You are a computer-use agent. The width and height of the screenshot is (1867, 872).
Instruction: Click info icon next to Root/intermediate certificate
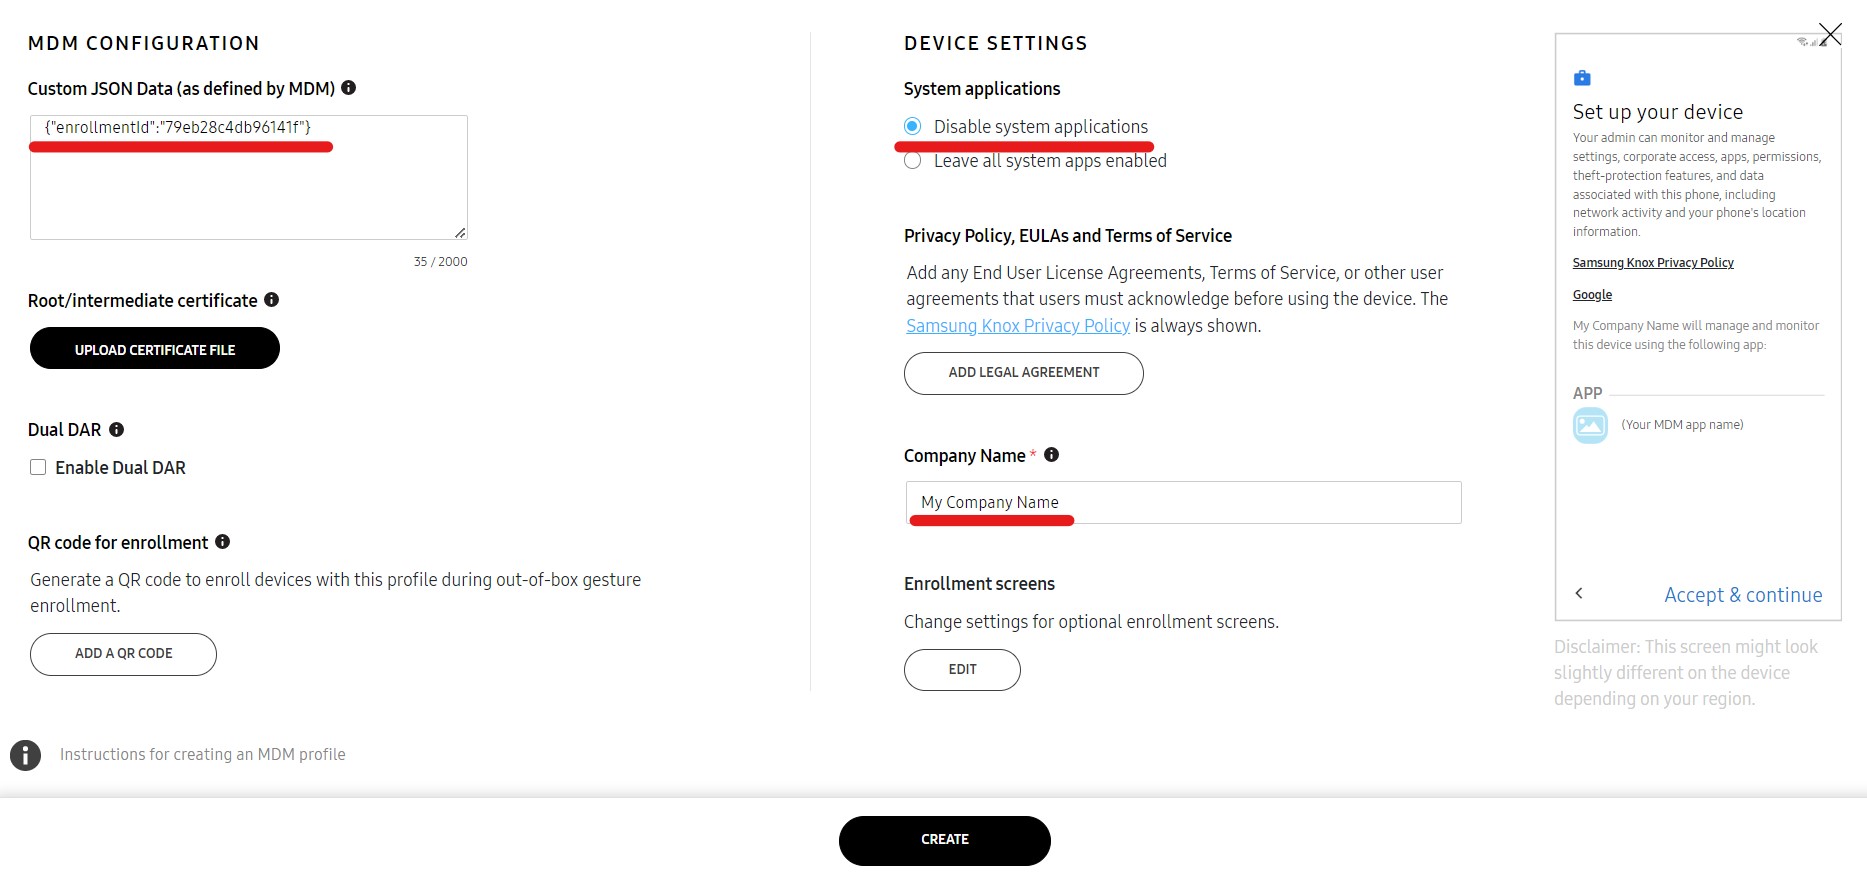coord(271,300)
